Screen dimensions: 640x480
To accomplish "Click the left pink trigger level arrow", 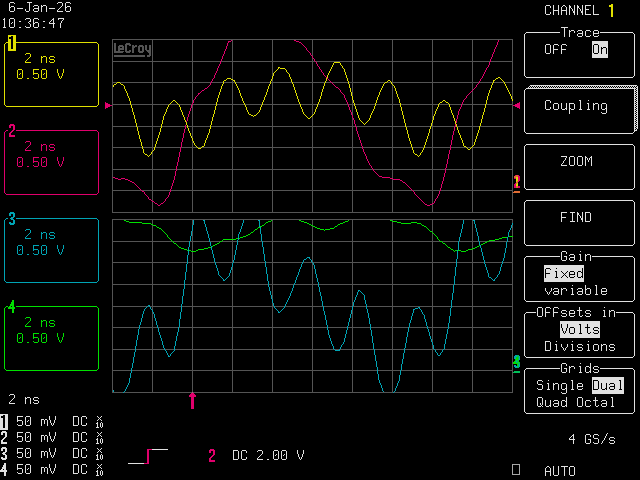I will [108, 105].
